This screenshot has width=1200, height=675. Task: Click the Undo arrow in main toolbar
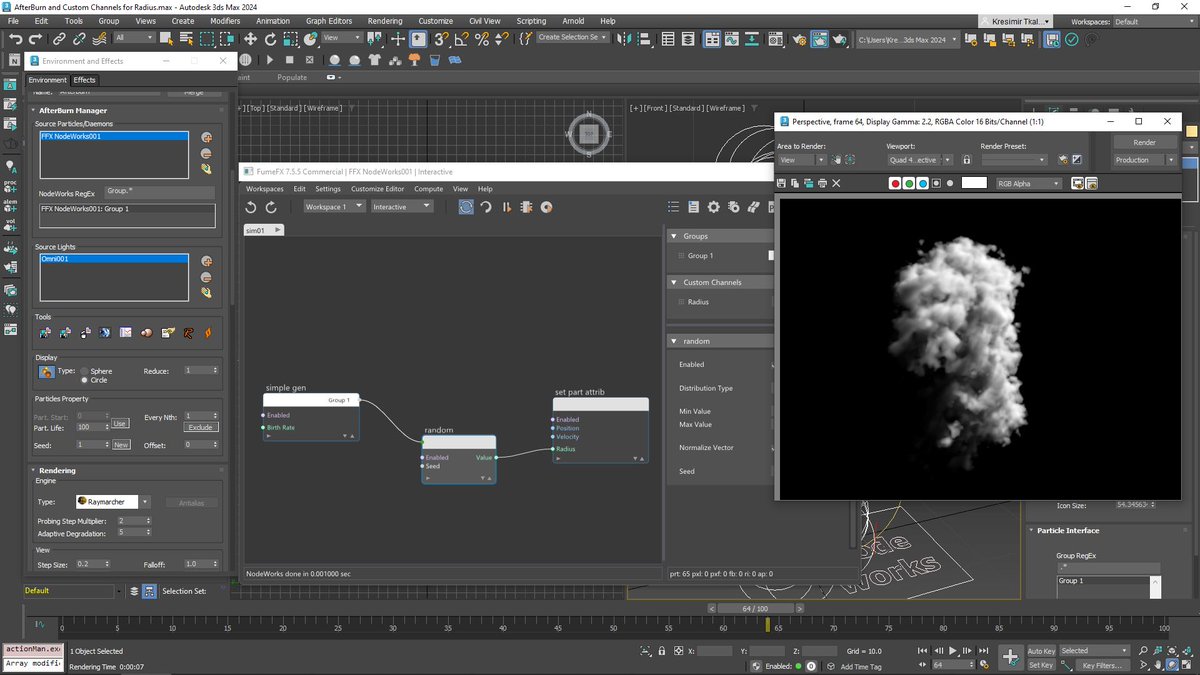point(15,38)
